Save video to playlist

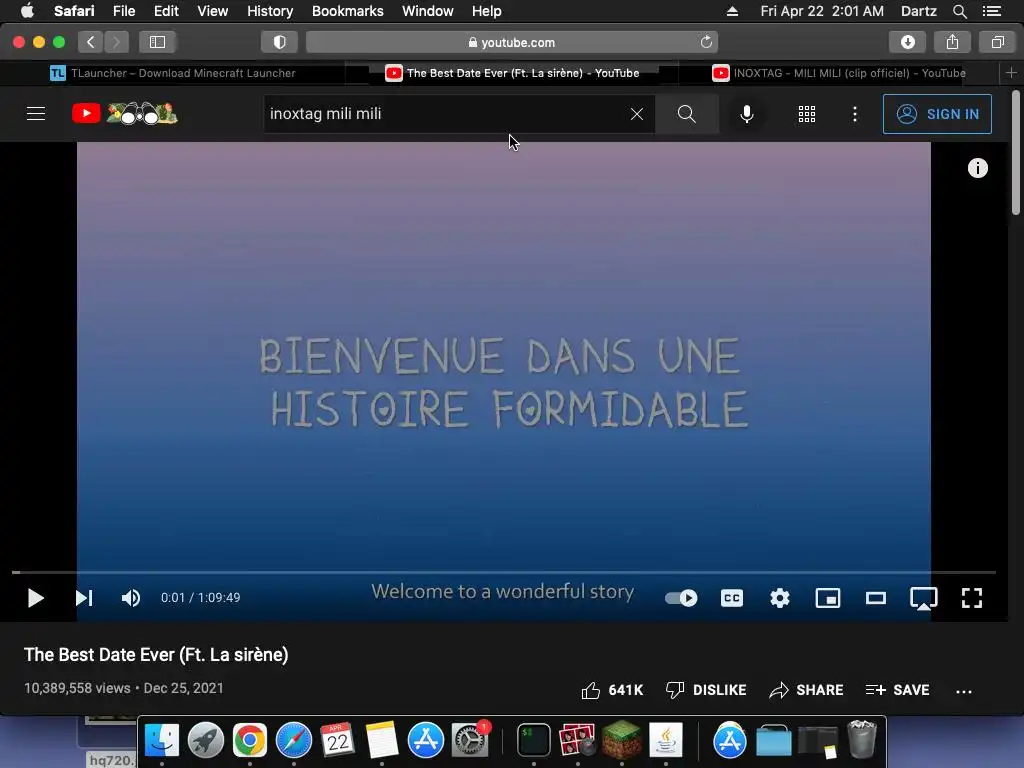(x=897, y=690)
